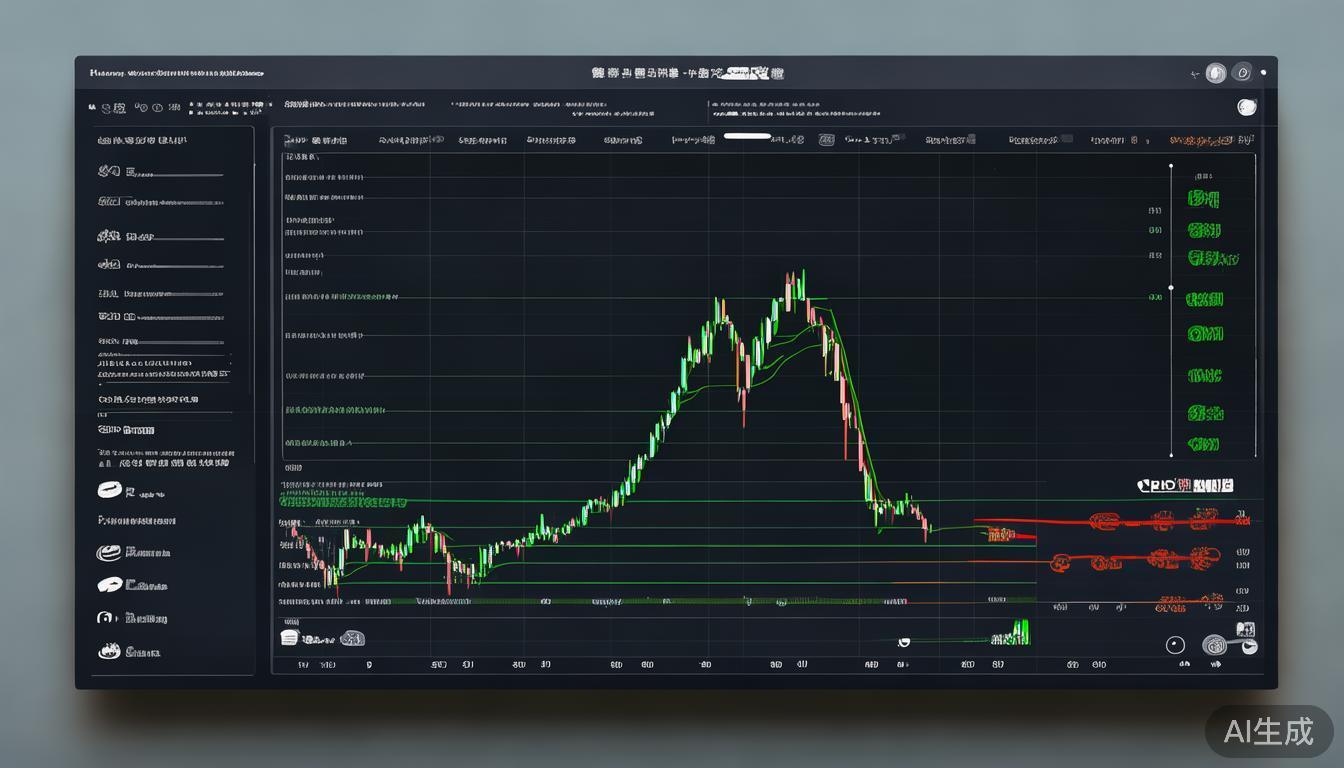Screen dimensions: 1344x768
Task: Click the circle target icon at chart bottom right
Action: point(1175,646)
